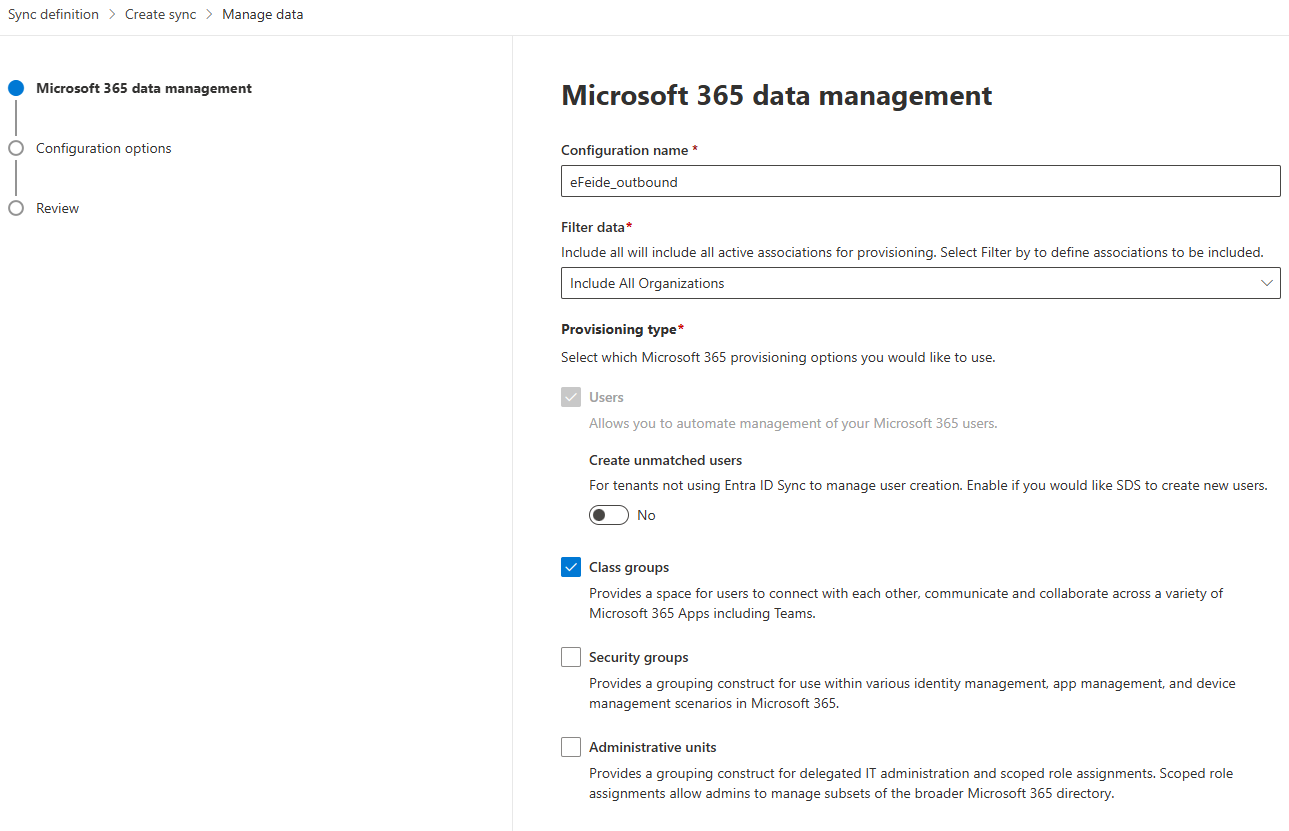
Task: Click the disabled Users checkbox
Action: click(x=571, y=397)
